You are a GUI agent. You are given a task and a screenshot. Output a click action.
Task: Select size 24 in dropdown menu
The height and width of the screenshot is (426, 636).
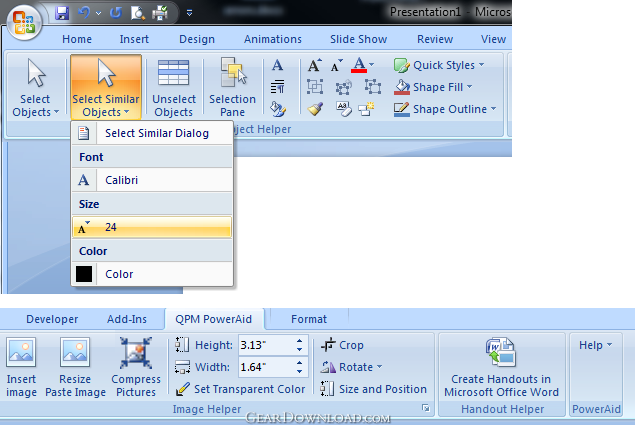coord(152,227)
